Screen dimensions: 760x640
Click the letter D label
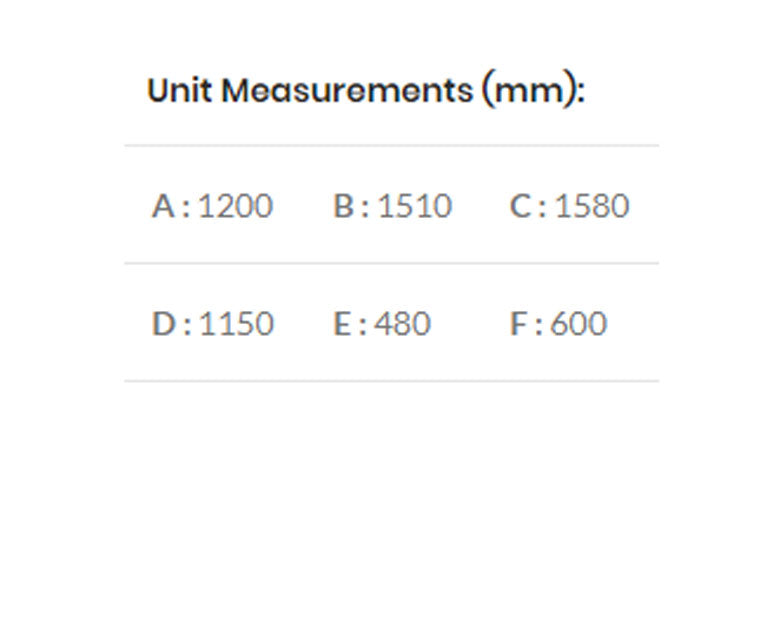163,324
